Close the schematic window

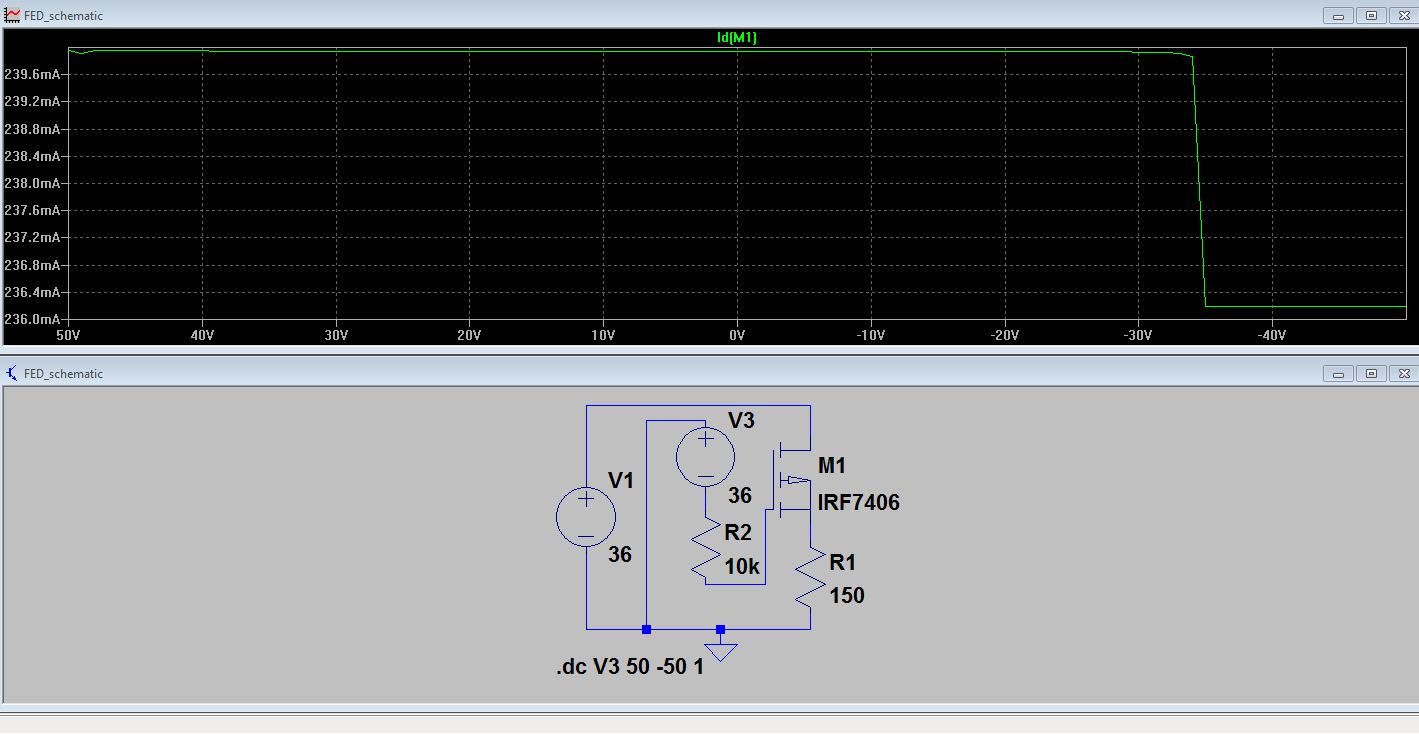[1402, 373]
